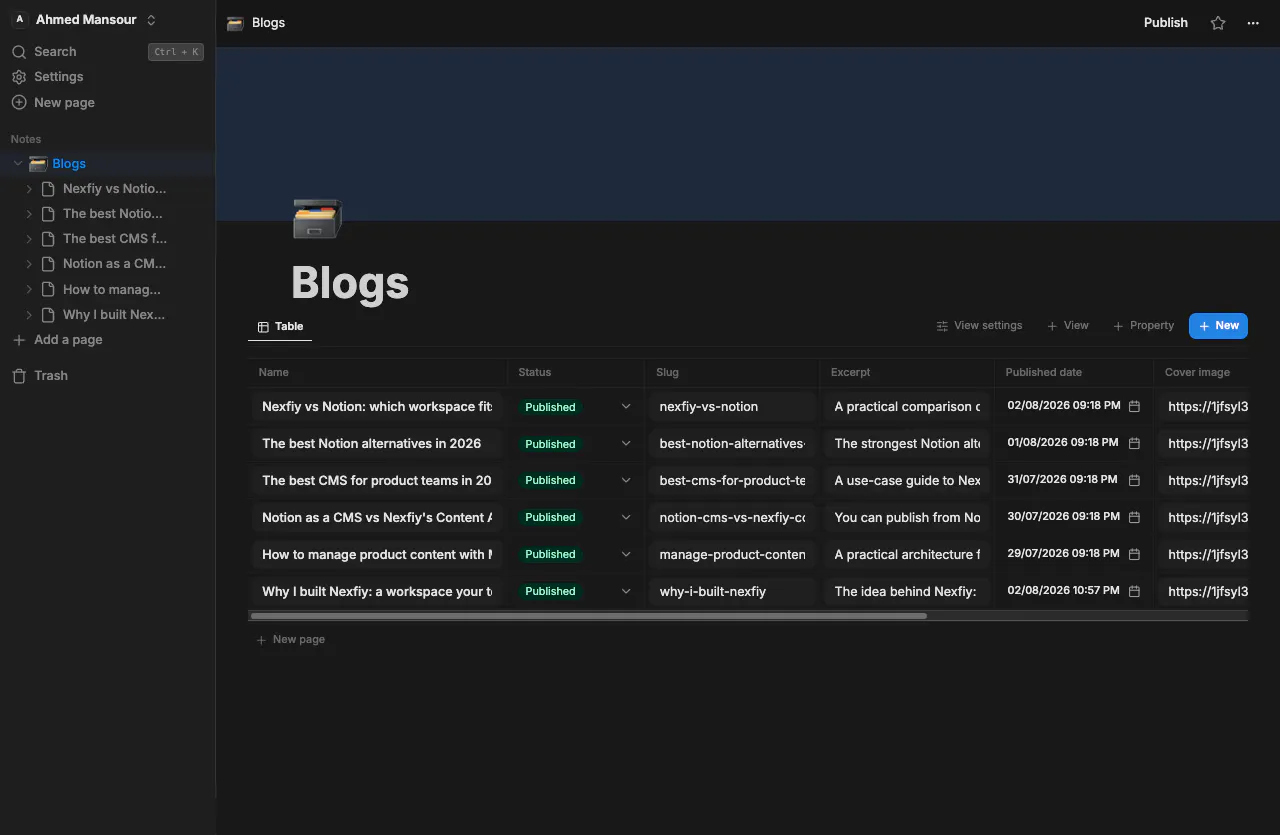1280x835 pixels.
Task: Click the page icon for Nexfiy vs Notio...
Action: (x=47, y=189)
